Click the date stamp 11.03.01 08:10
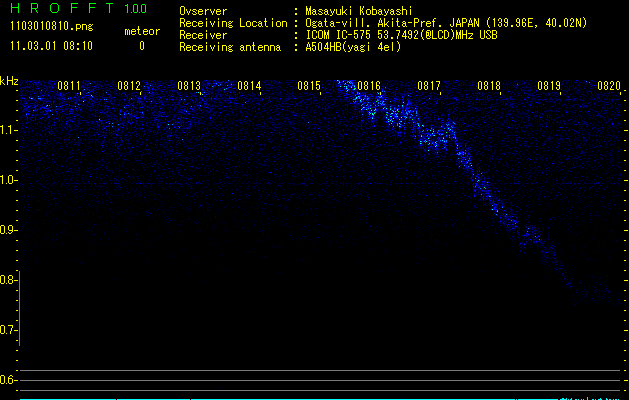629x400 pixels. click(x=51, y=46)
